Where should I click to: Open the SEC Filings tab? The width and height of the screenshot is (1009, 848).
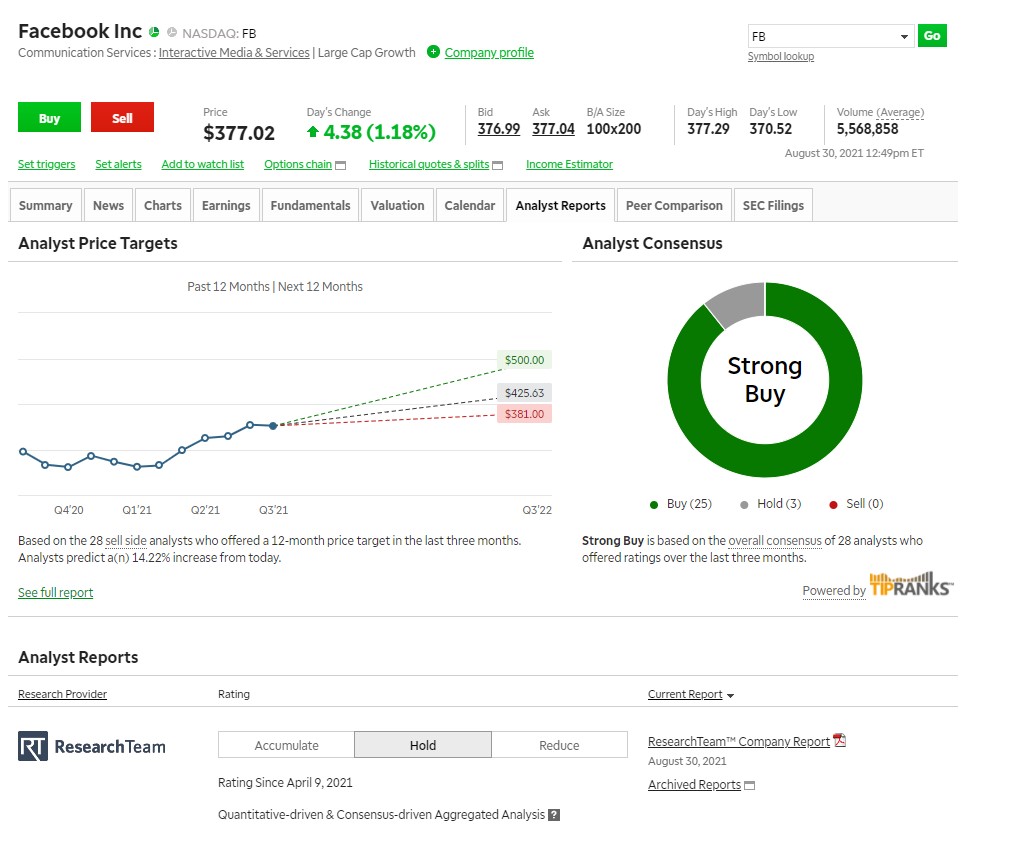coord(773,205)
